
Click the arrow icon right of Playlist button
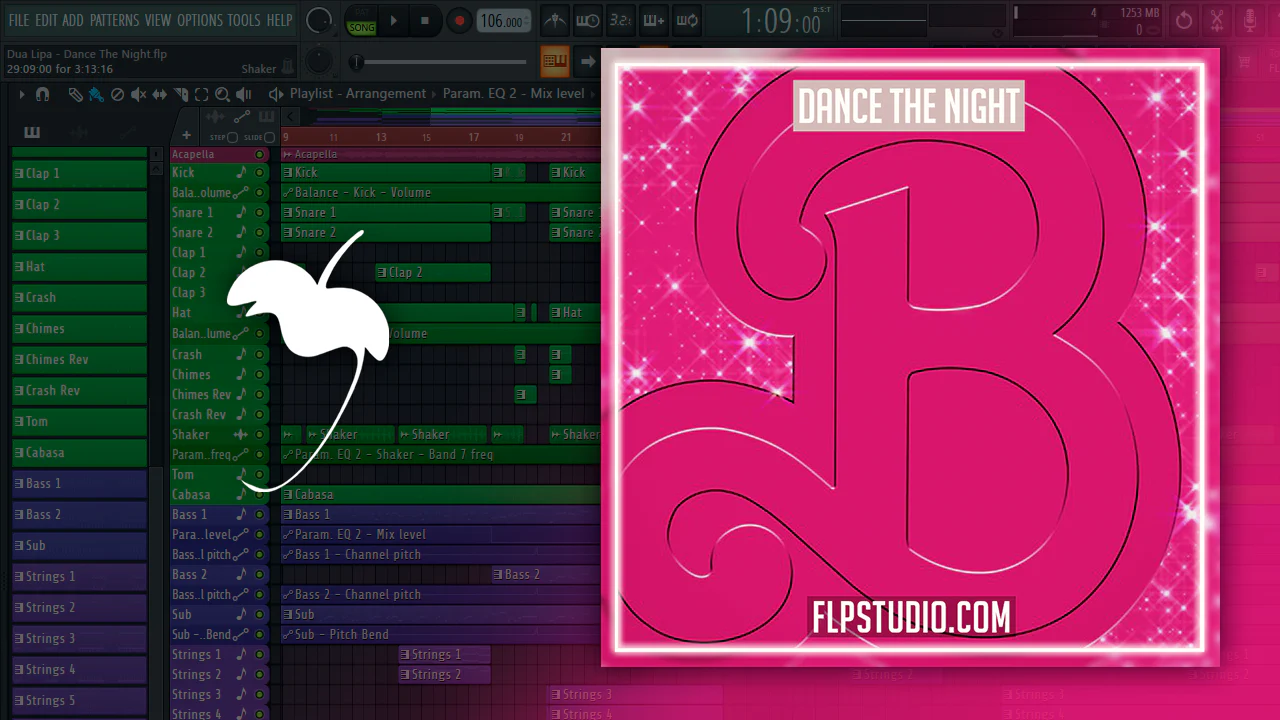(588, 61)
